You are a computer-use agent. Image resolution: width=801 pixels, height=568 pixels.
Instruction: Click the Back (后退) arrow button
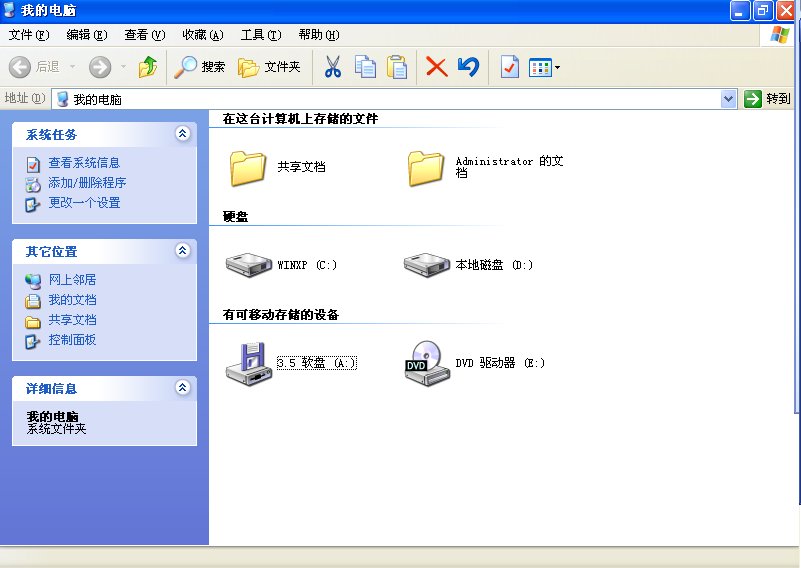point(20,67)
